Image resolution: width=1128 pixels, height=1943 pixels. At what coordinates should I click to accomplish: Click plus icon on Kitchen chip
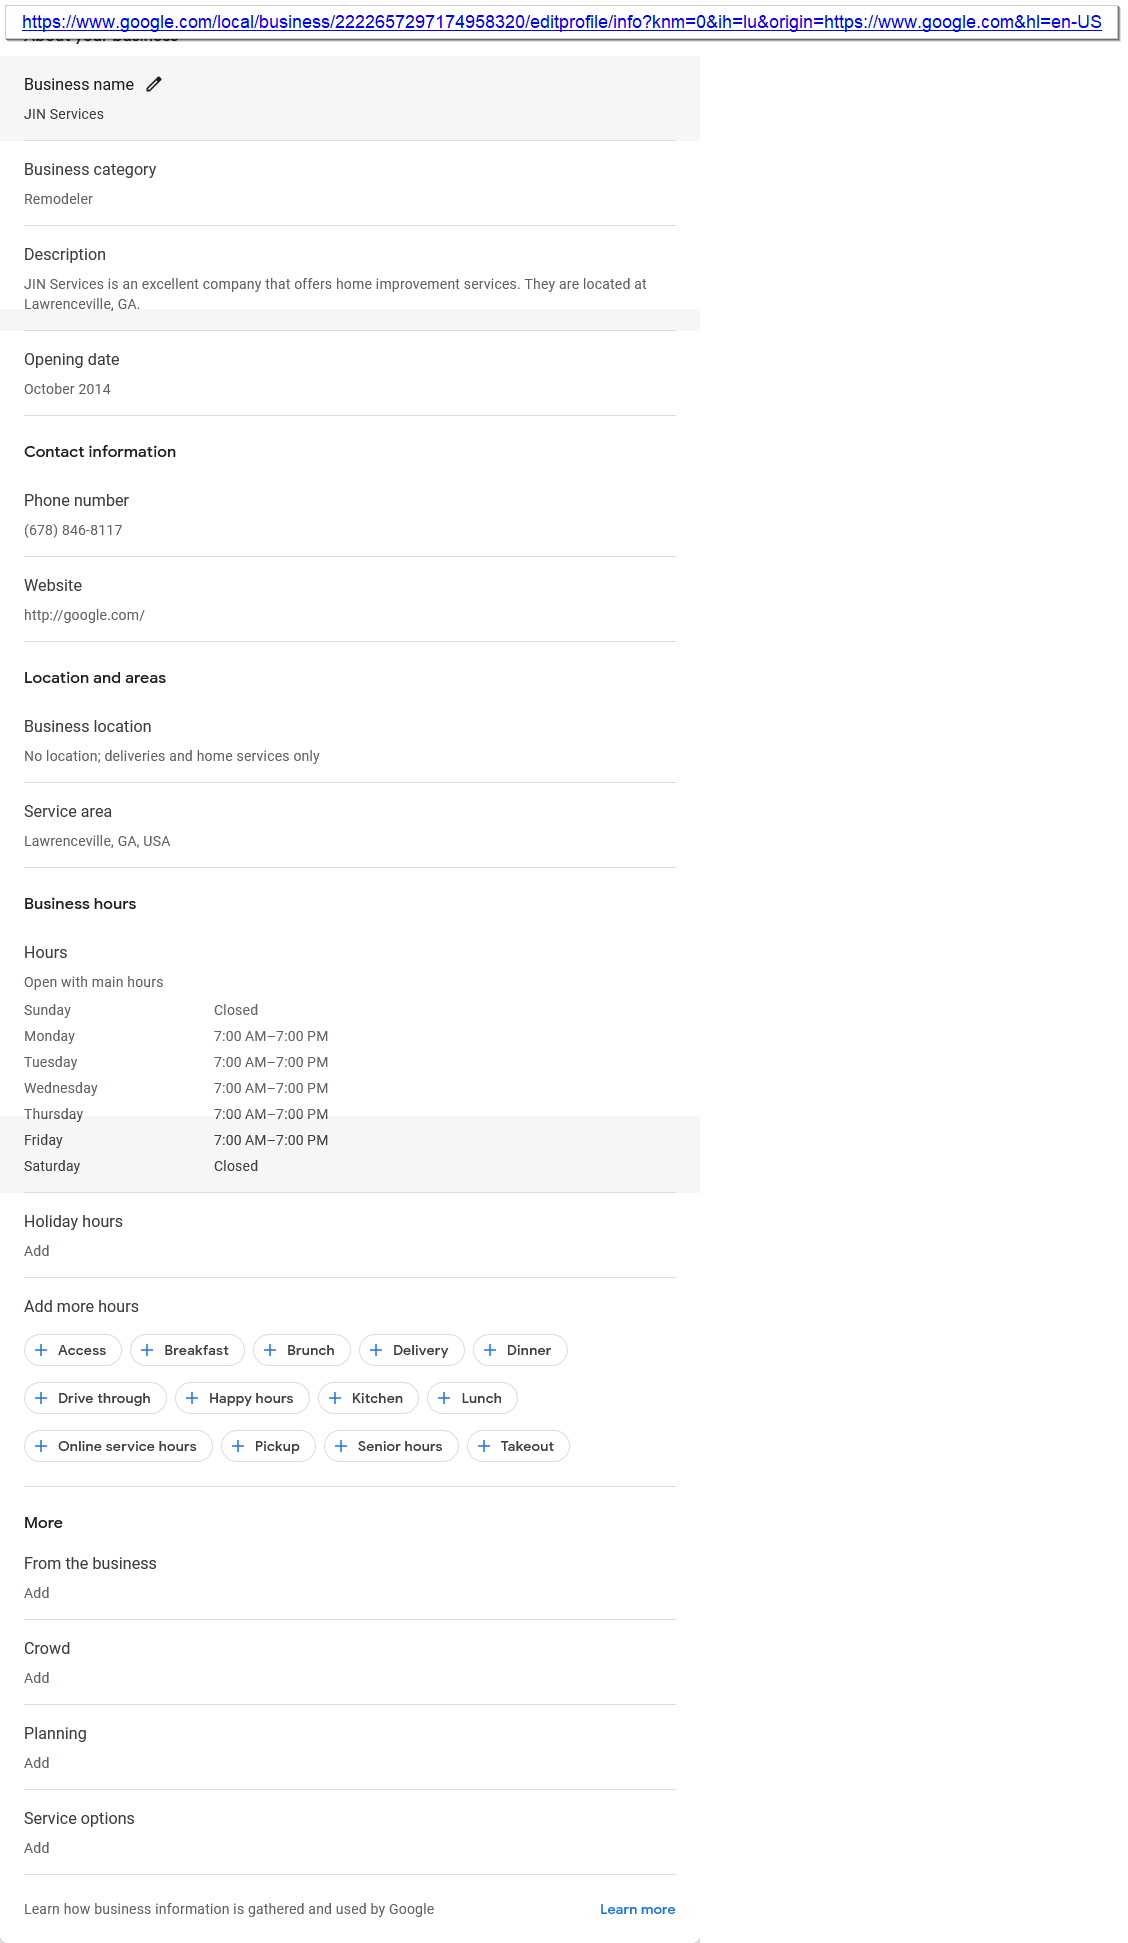[335, 1398]
